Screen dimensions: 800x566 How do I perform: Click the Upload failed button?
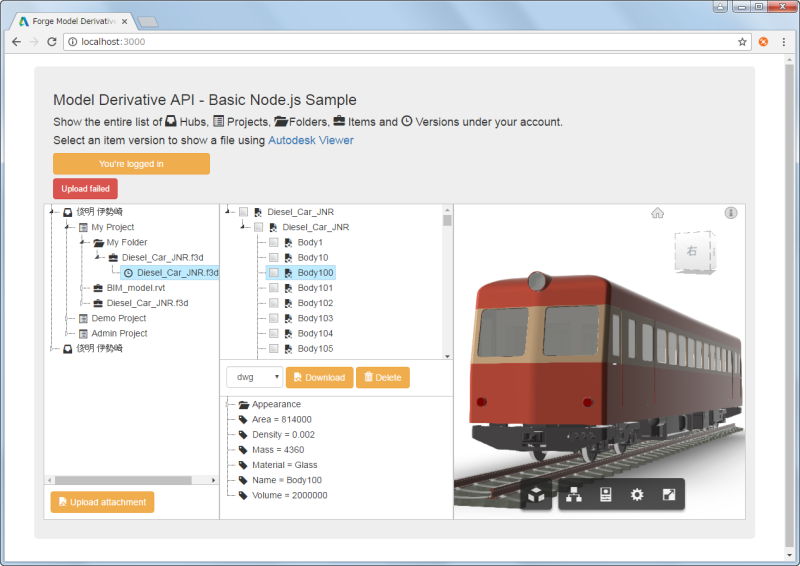[x=85, y=188]
